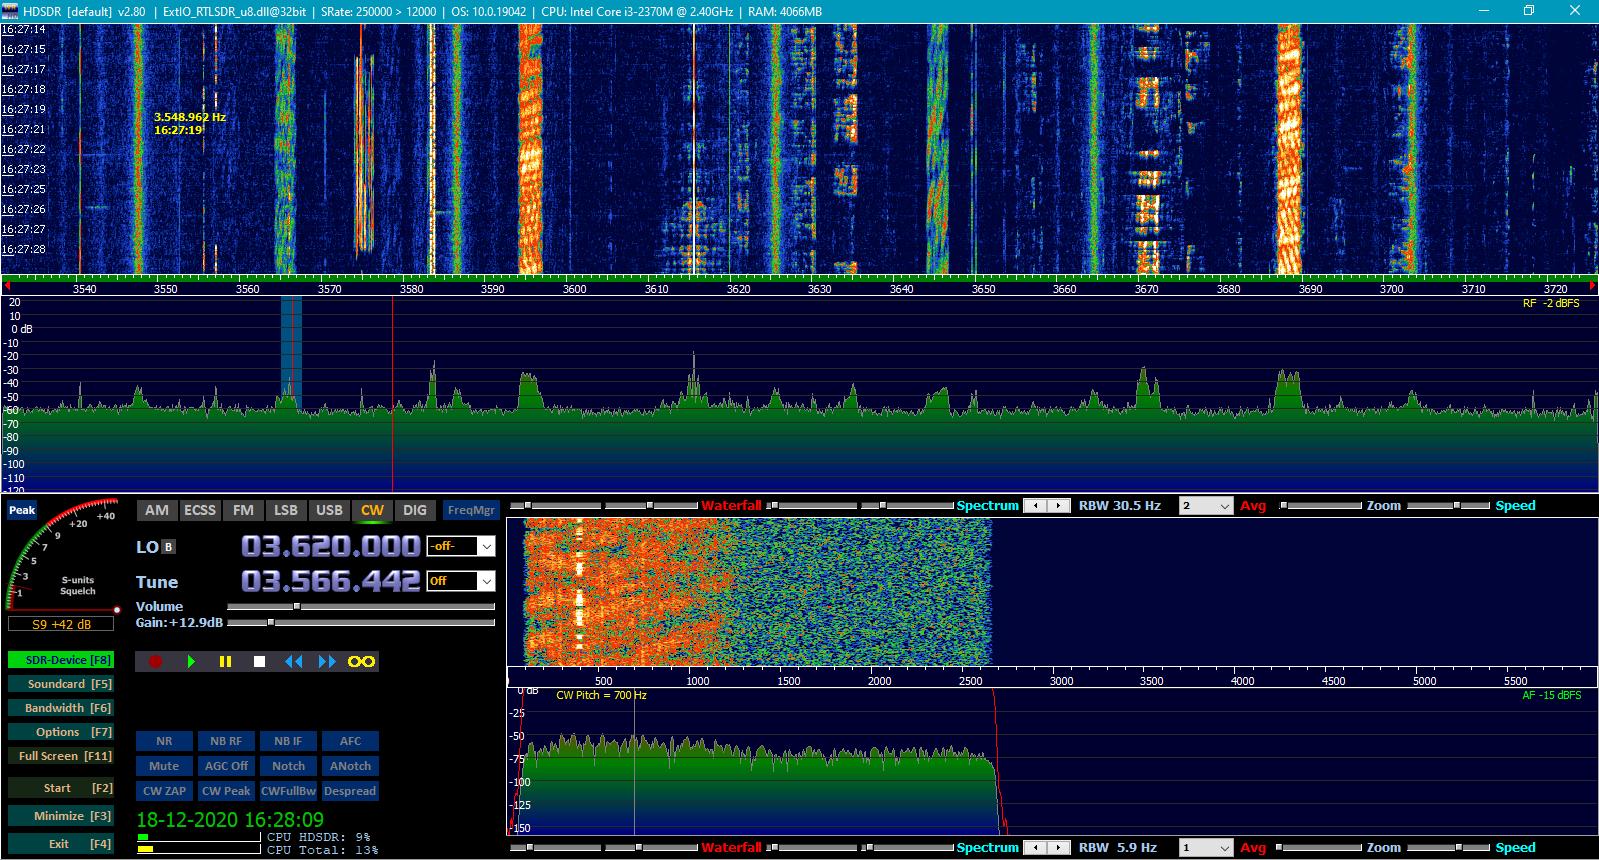Select FM demodulation mode

coord(243,510)
